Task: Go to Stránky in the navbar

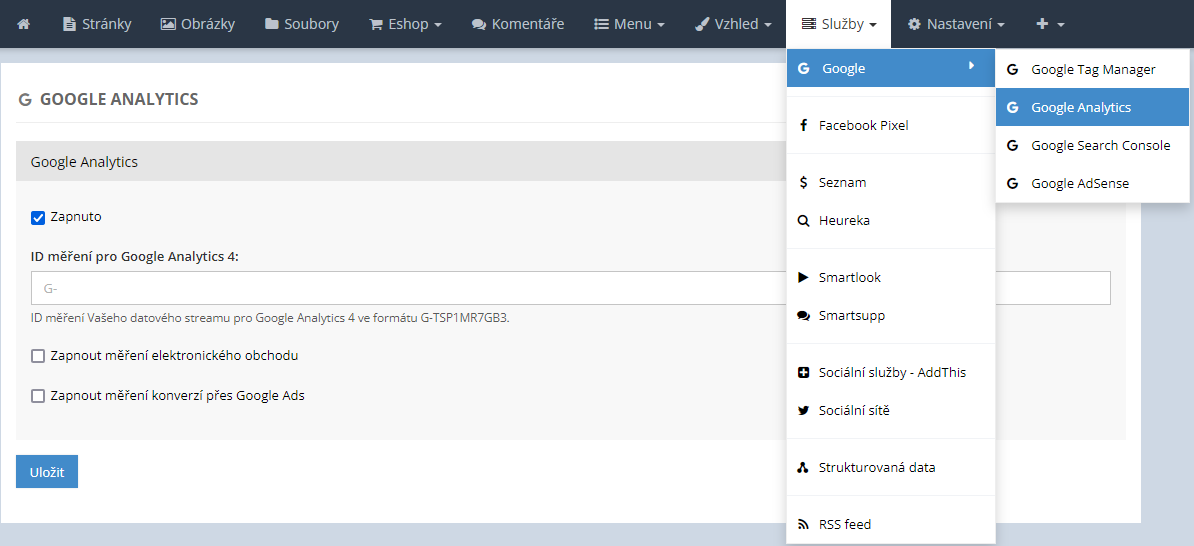Action: point(97,24)
